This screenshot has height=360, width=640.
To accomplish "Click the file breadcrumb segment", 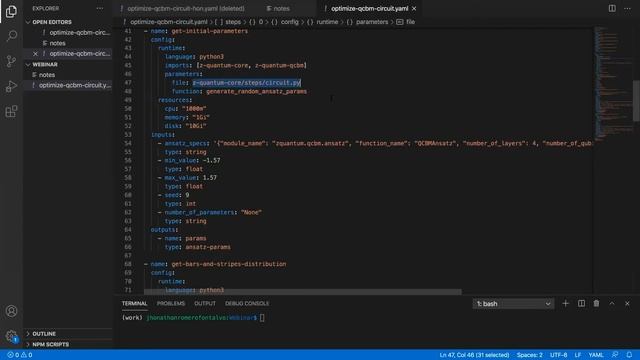I will point(410,22).
